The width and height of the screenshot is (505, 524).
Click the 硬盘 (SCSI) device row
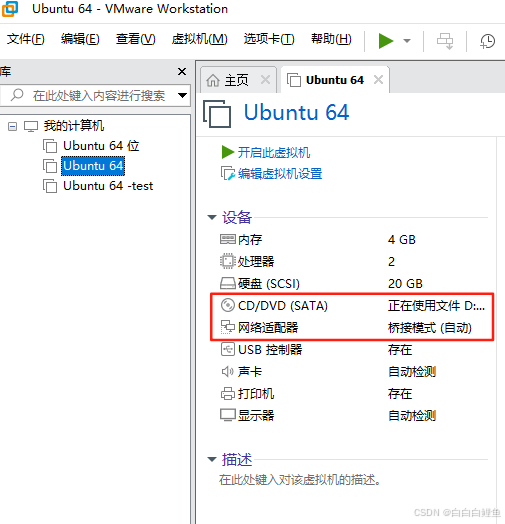[x=353, y=284]
